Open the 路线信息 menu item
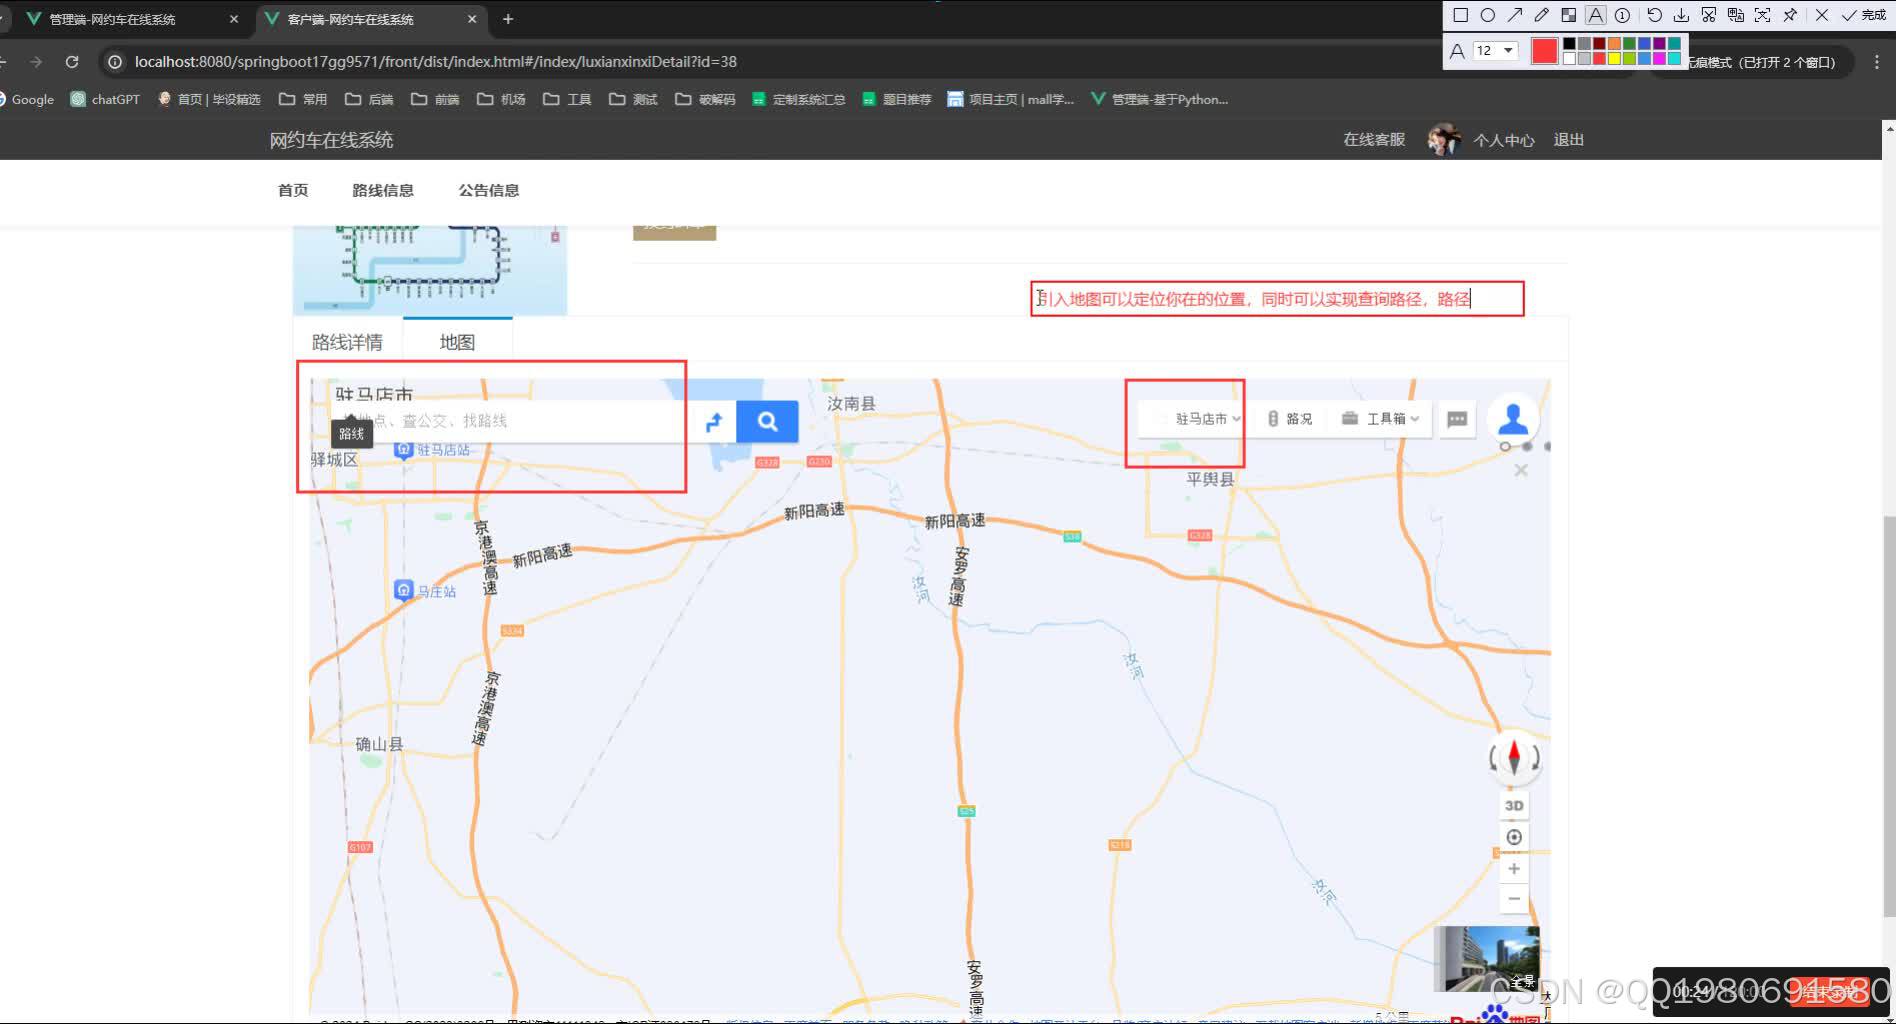This screenshot has width=1896, height=1024. click(383, 190)
